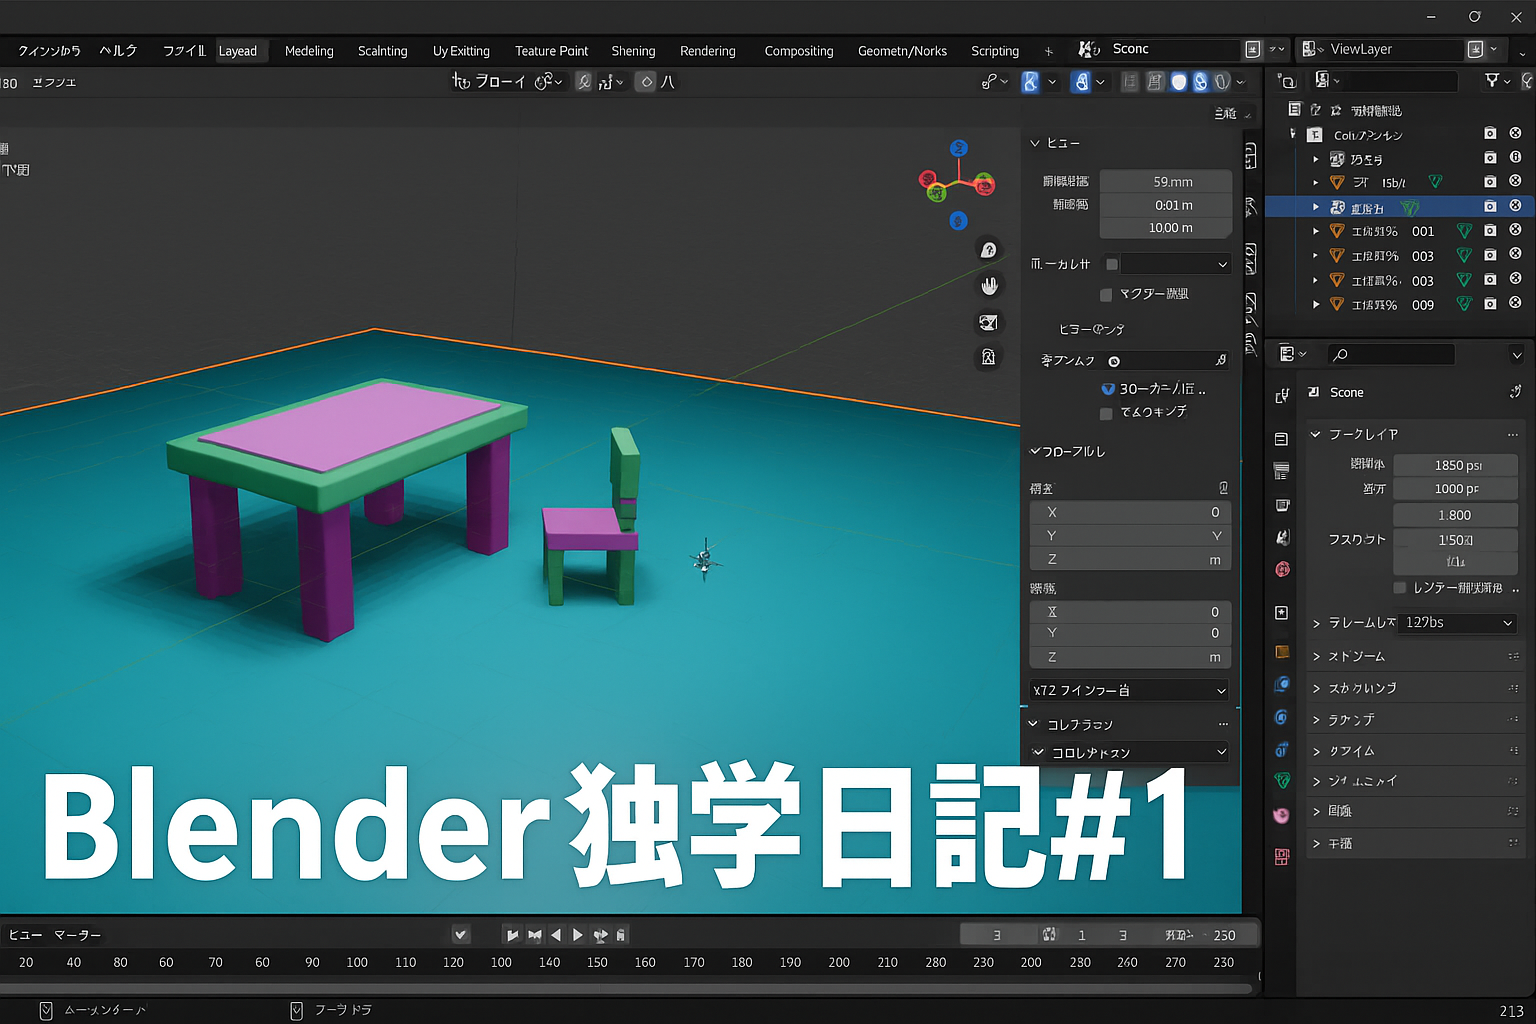The width and height of the screenshot is (1536, 1024).
Task: Open the Collection tab with starred box icon
Action: tap(1282, 613)
